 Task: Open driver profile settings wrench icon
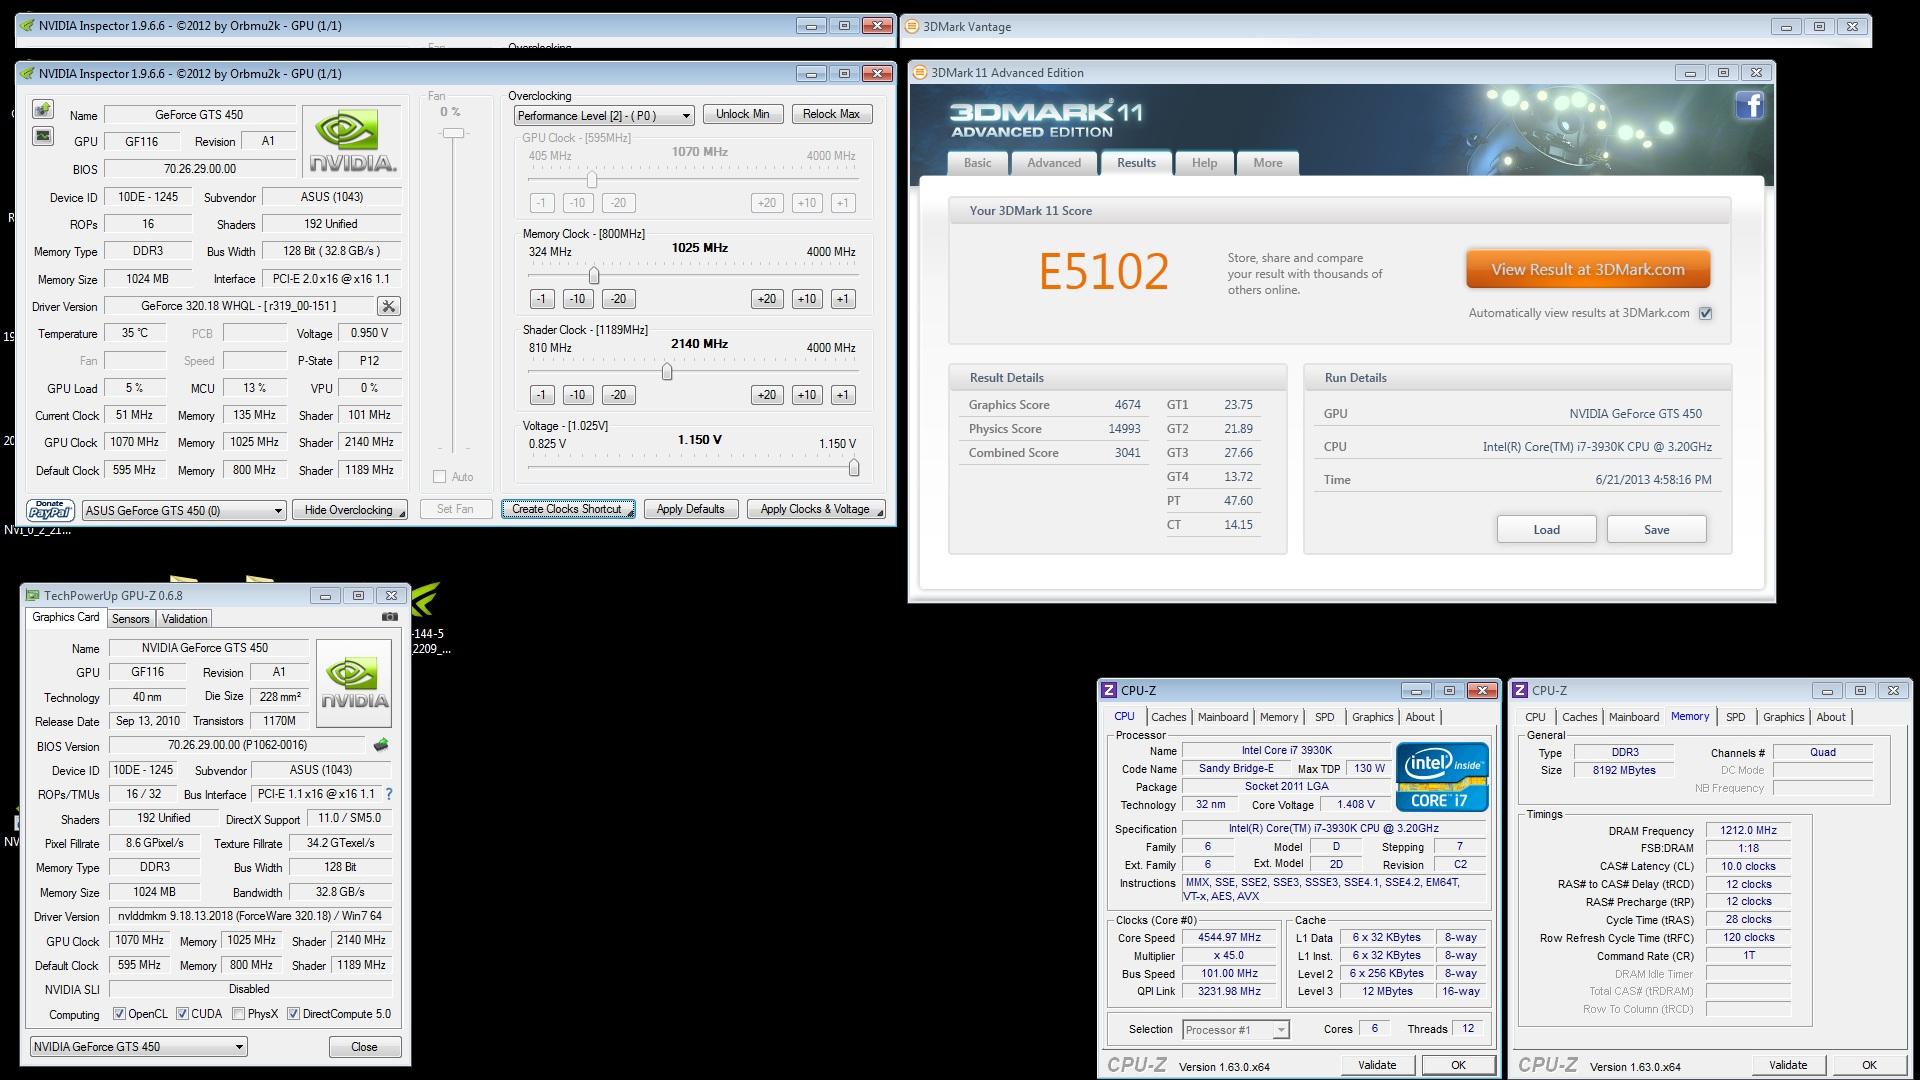pyautogui.click(x=389, y=306)
